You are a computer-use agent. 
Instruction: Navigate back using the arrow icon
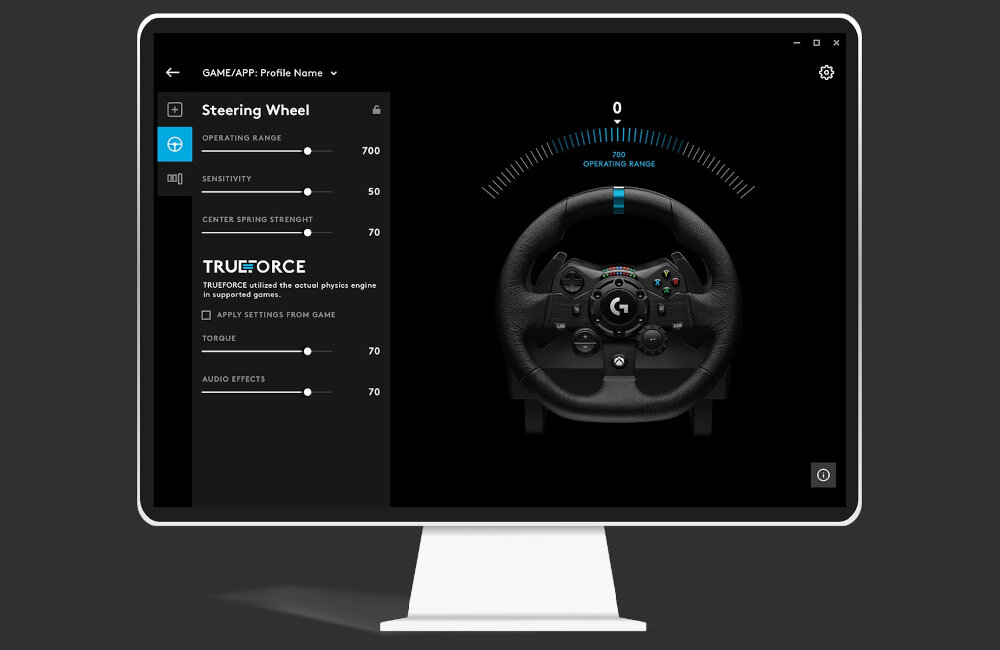tap(172, 72)
